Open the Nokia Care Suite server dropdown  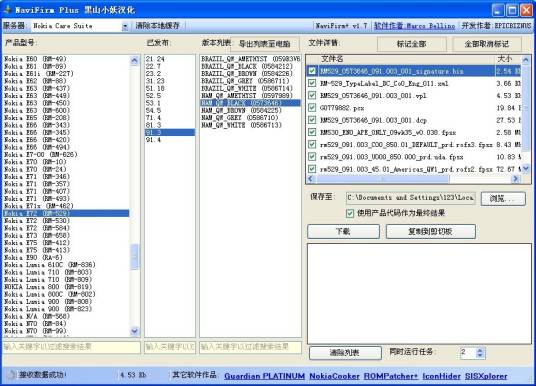125,26
